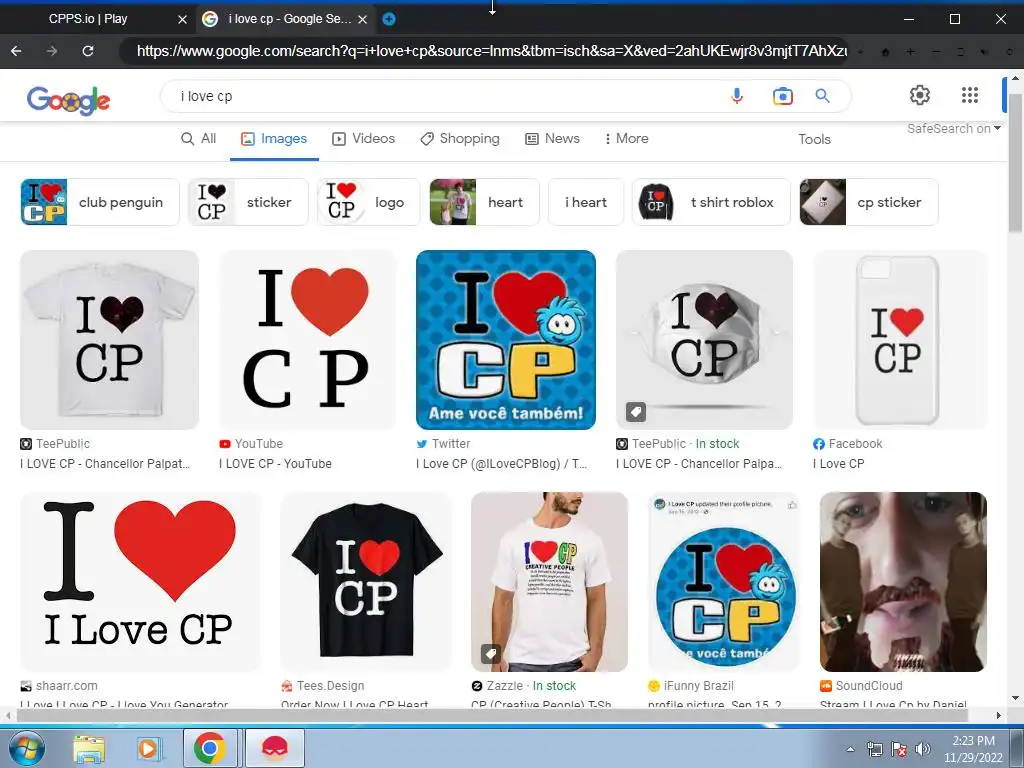Open the iFunny Brazil profile picture image

[724, 581]
